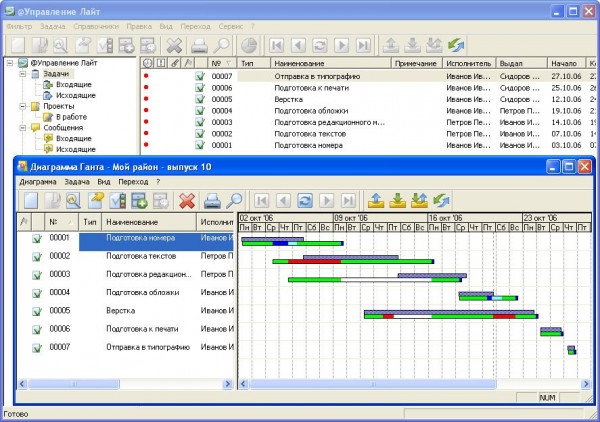The width and height of the screenshot is (600, 422).
Task: Click the delete X icon in main window toolbar
Action: pyautogui.click(x=174, y=46)
